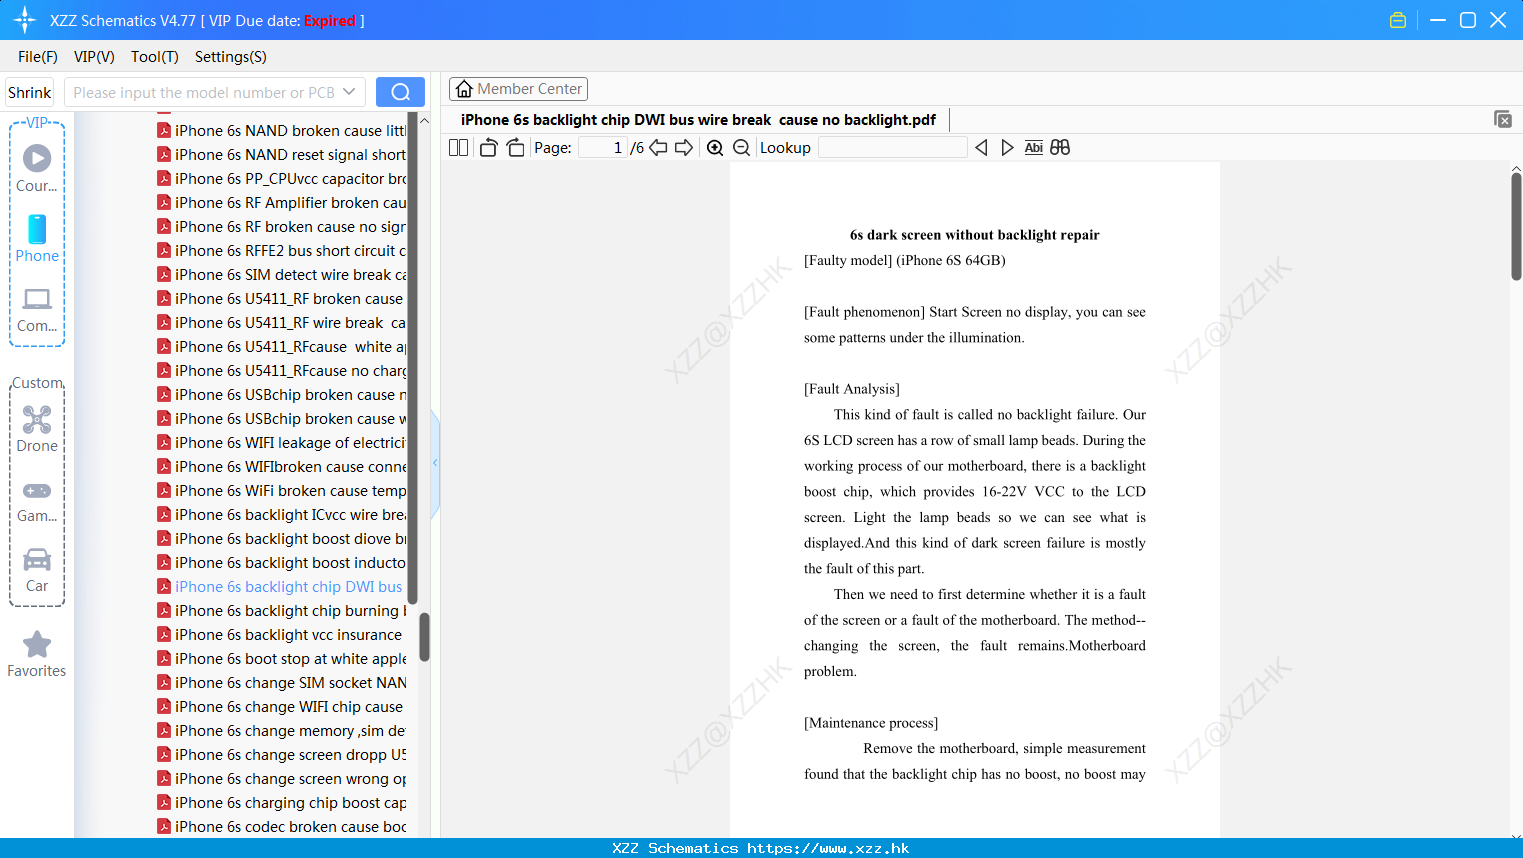The height and width of the screenshot is (858, 1523).
Task: Open 'iPhone 6s codec broken cause' file
Action: [x=282, y=827]
